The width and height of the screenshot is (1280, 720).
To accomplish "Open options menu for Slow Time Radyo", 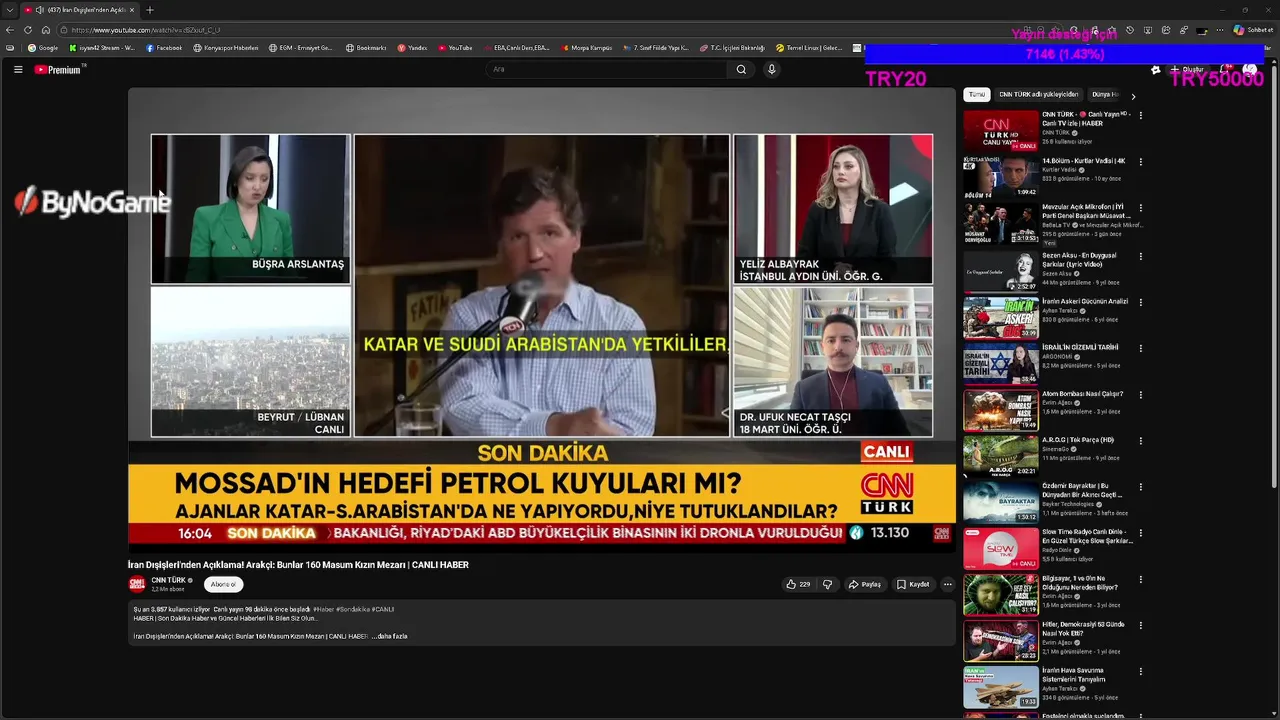I will pos(1140,533).
